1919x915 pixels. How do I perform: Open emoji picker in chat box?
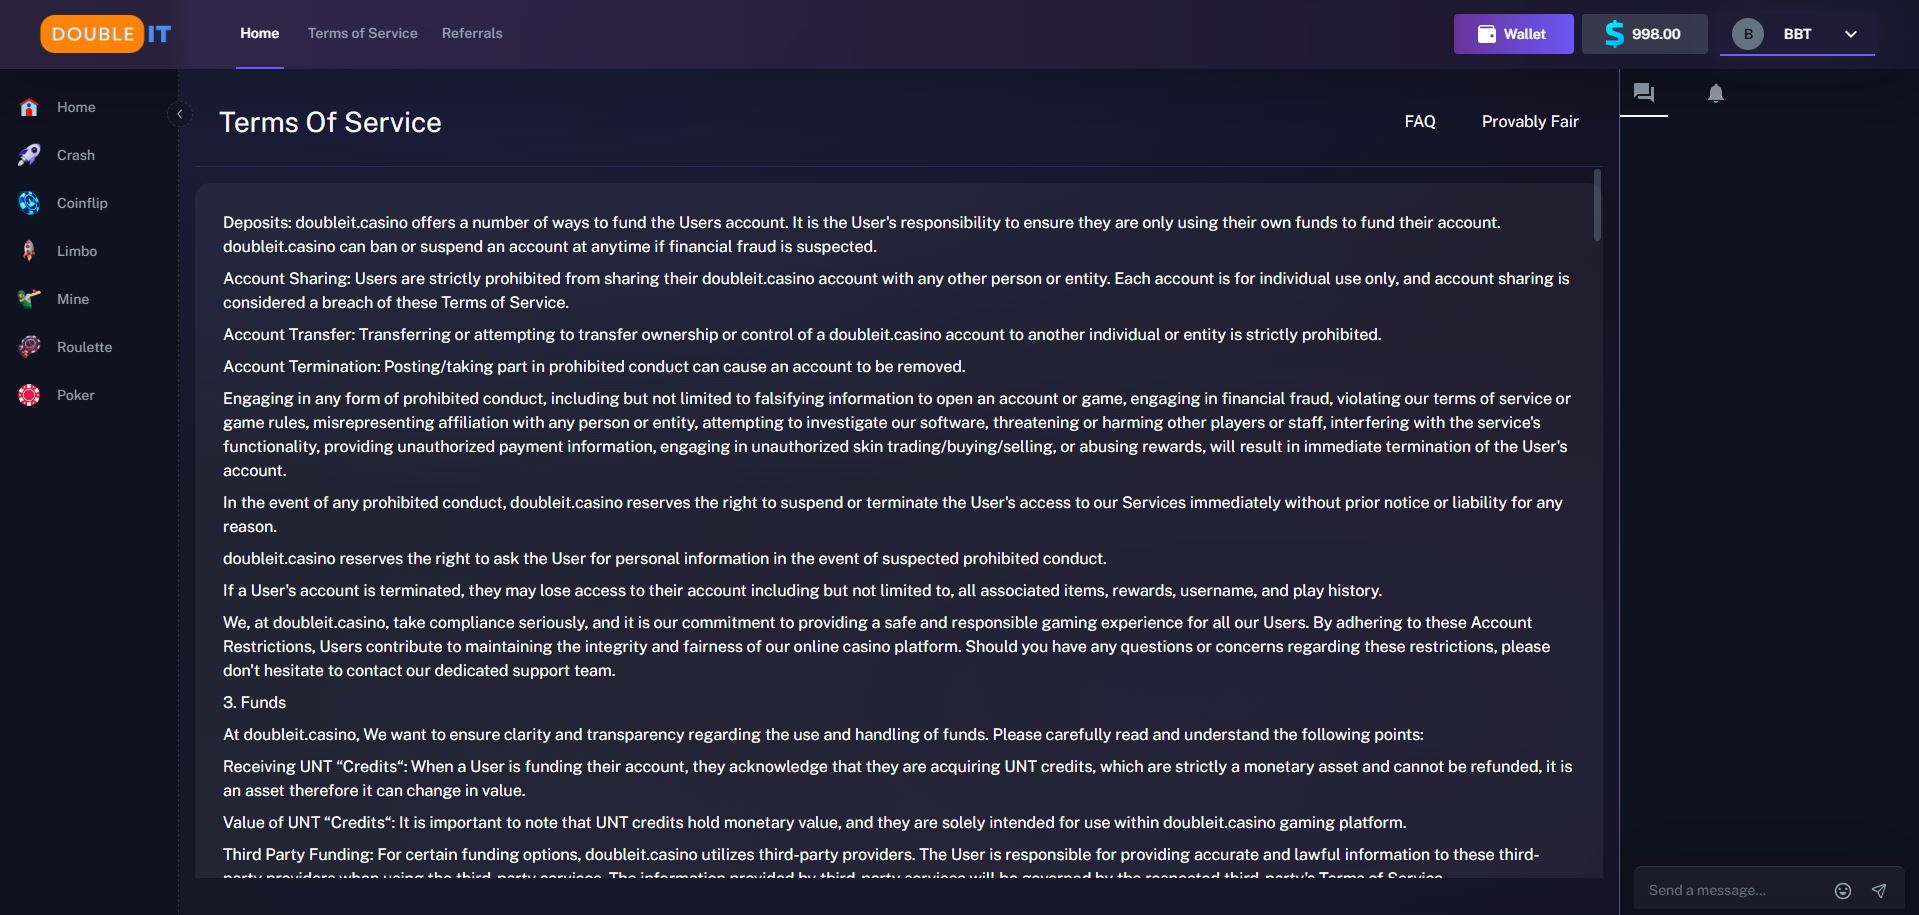pos(1843,890)
